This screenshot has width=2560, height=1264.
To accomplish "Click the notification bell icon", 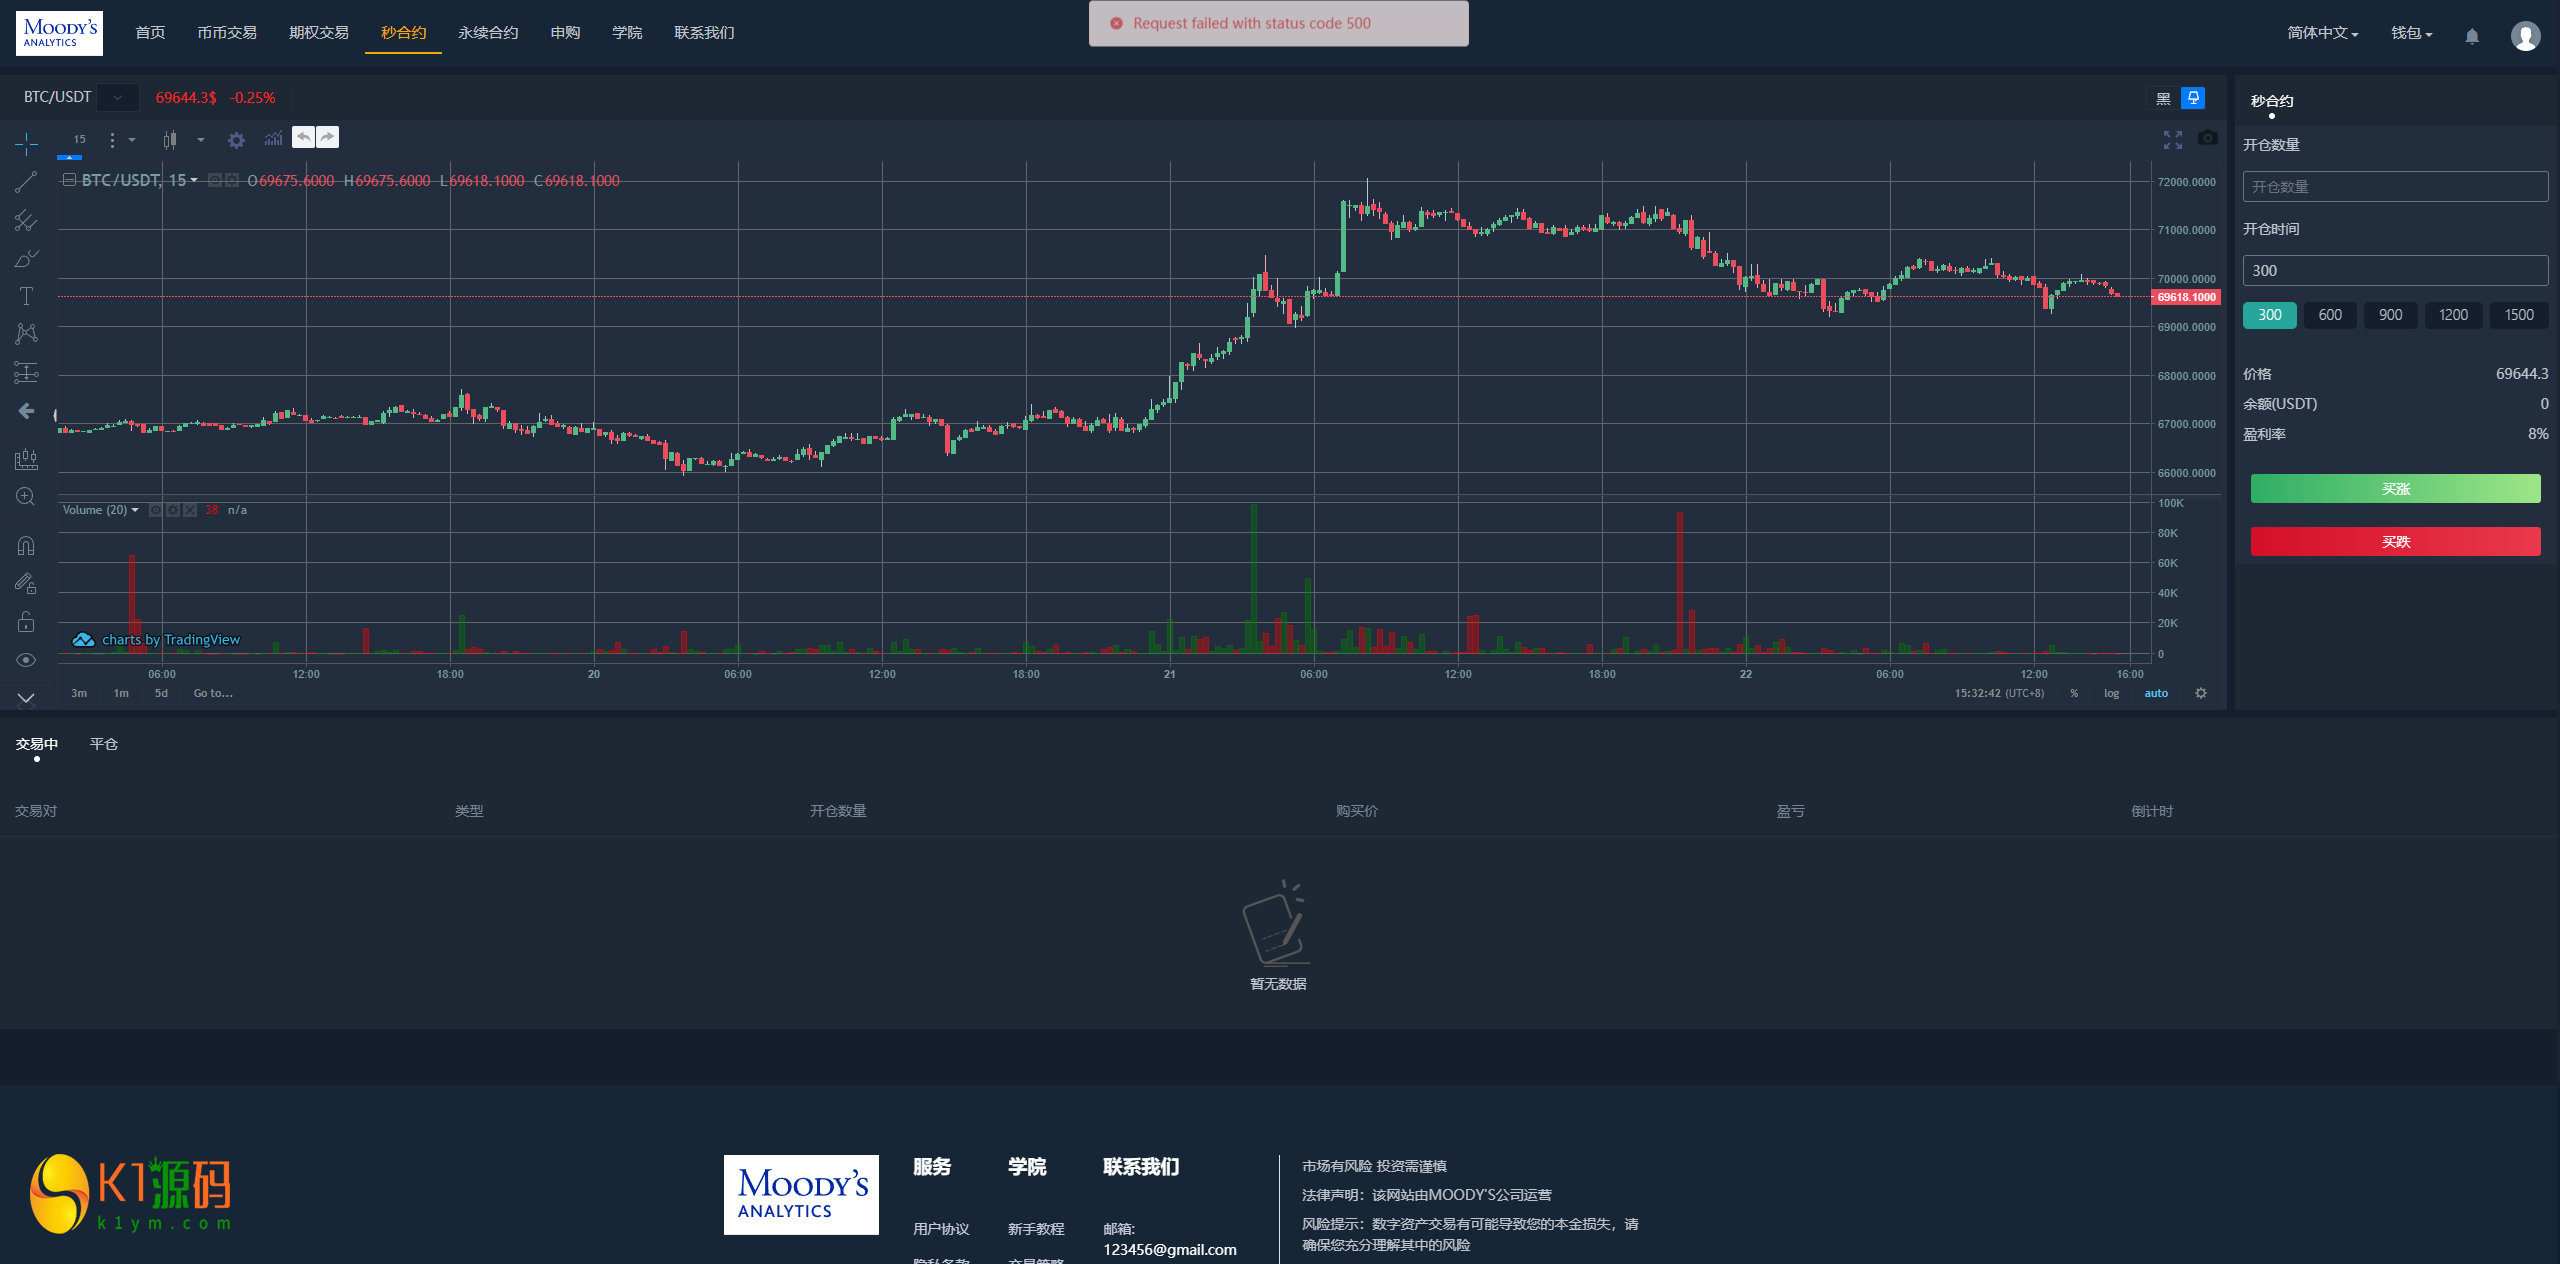I will tap(2472, 36).
